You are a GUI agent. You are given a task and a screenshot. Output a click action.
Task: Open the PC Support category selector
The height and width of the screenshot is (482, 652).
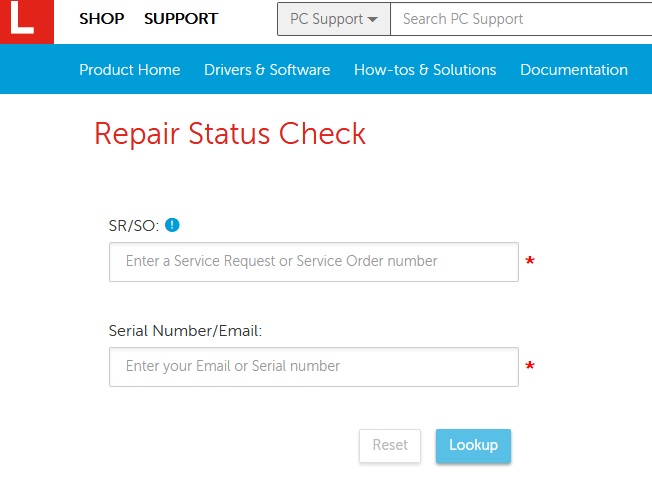(333, 19)
